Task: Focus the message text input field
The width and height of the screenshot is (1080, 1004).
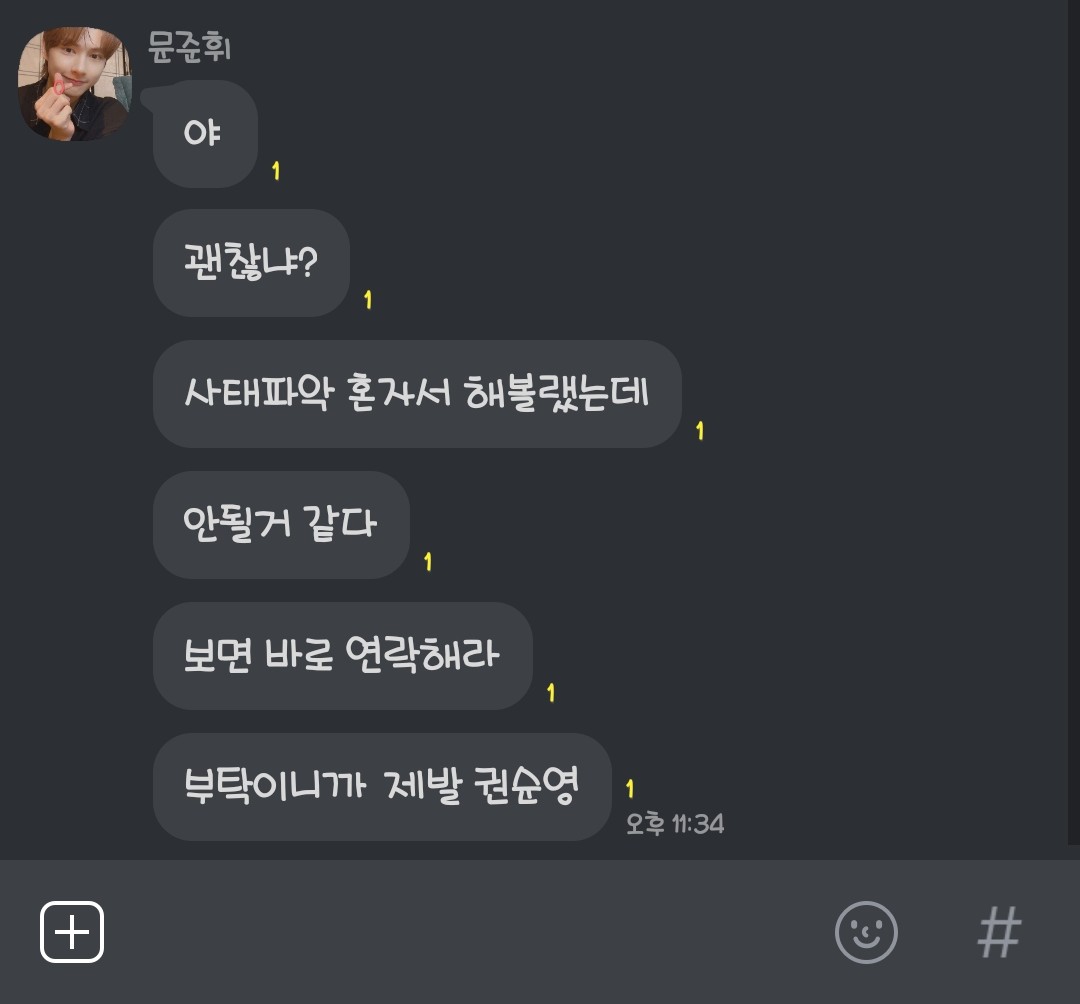Action: tap(468, 932)
